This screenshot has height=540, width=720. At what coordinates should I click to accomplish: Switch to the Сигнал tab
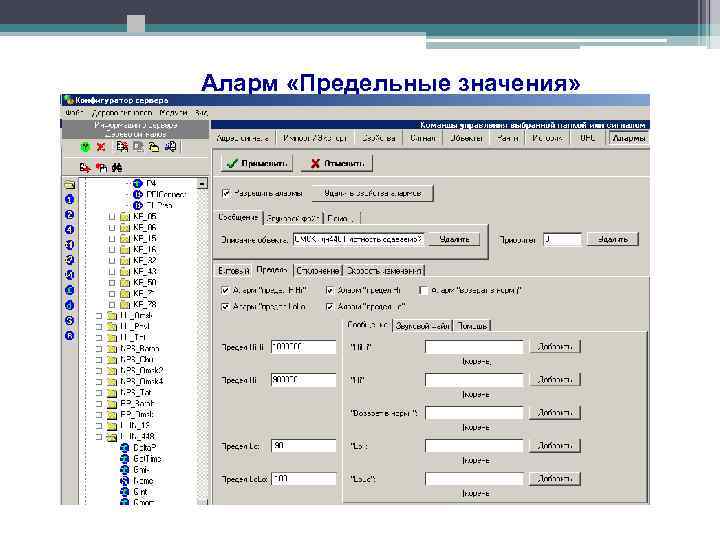coord(422,138)
